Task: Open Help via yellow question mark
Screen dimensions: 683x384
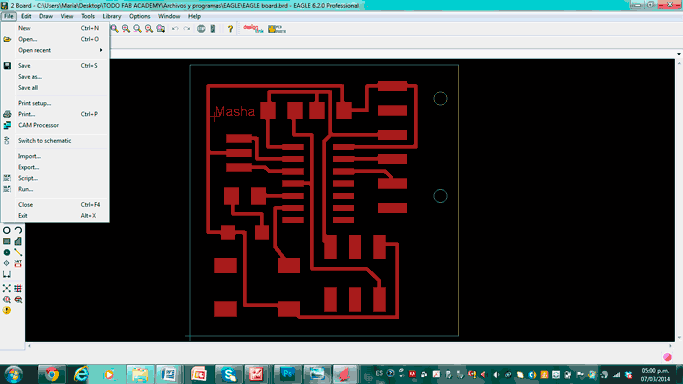Action: [230, 29]
